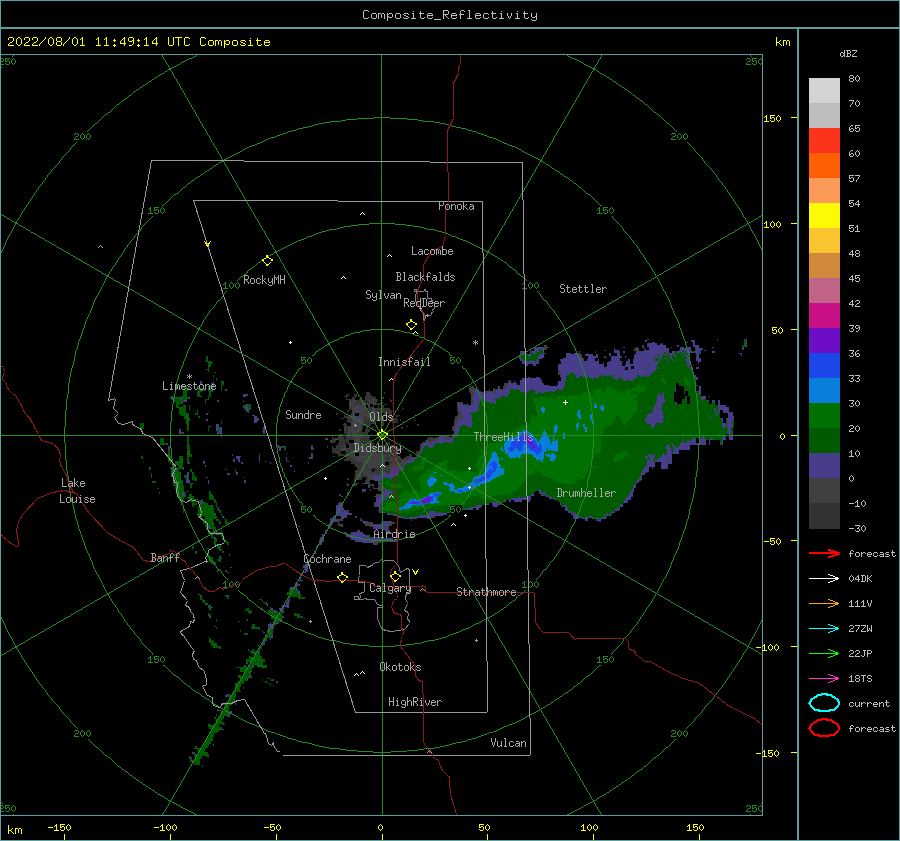Click the RedDeer city label
The width and height of the screenshot is (900, 841).
[x=424, y=303]
